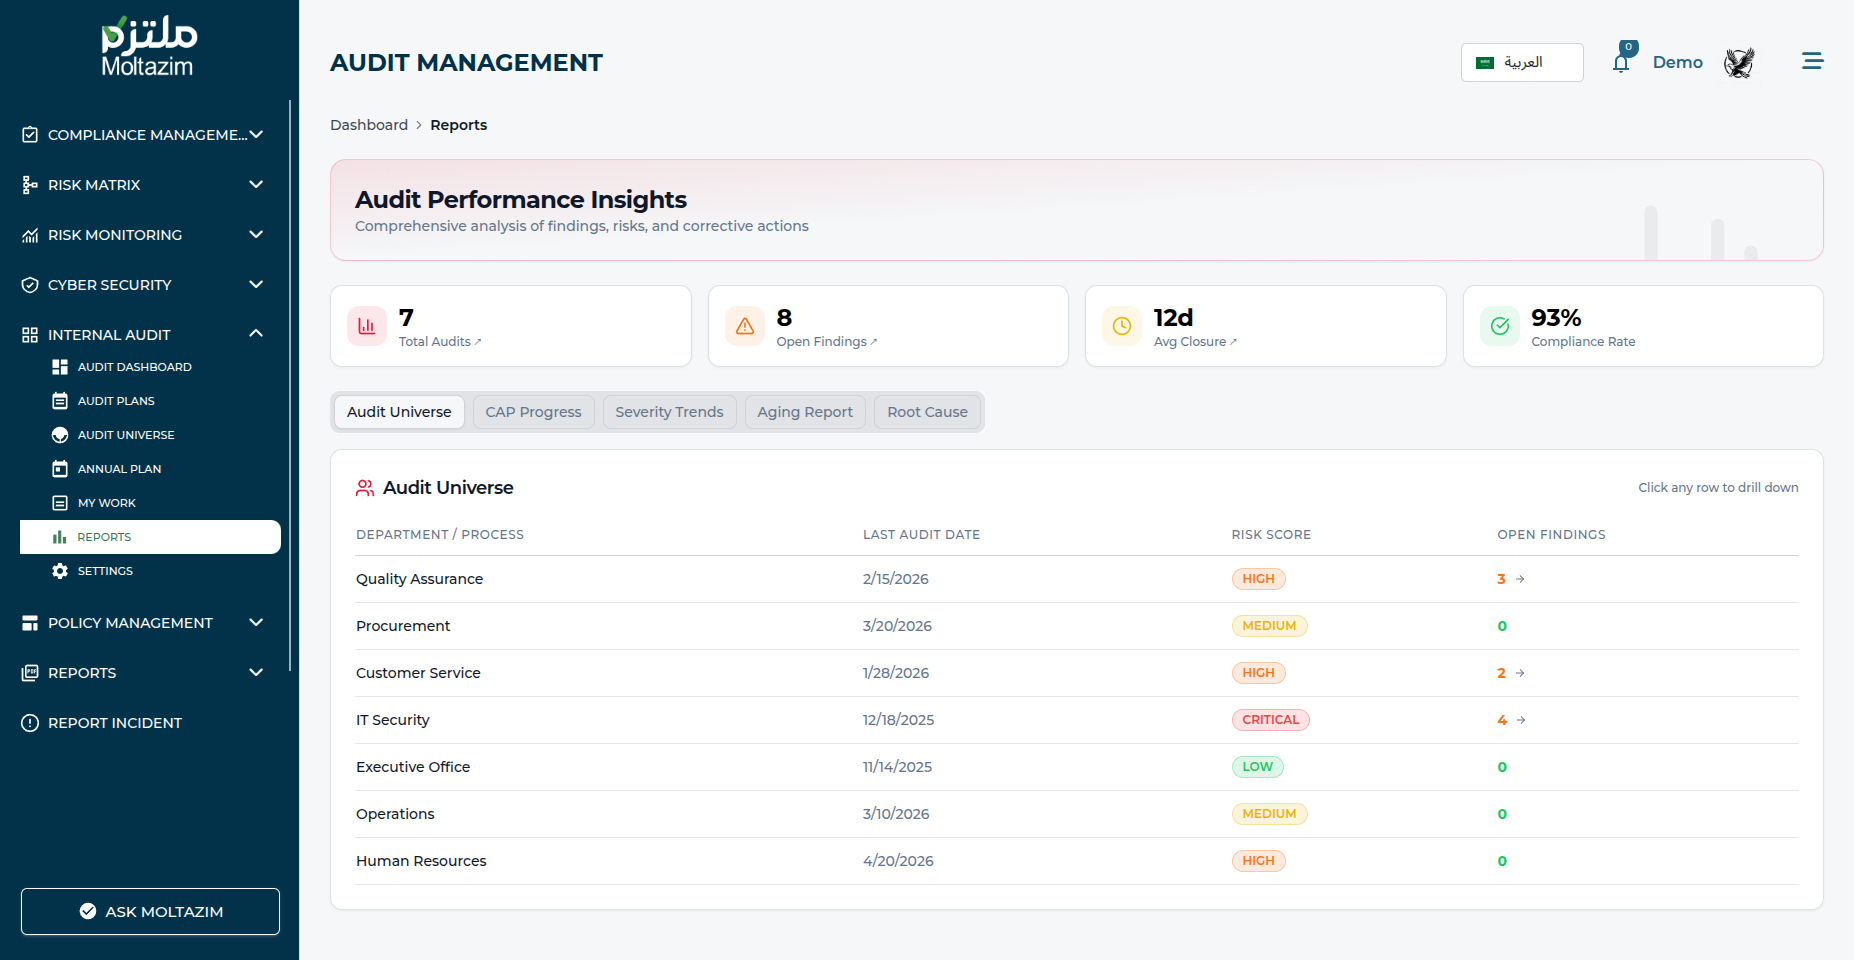The height and width of the screenshot is (960, 1854).
Task: Click the Open Findings warning icon
Action: (745, 326)
